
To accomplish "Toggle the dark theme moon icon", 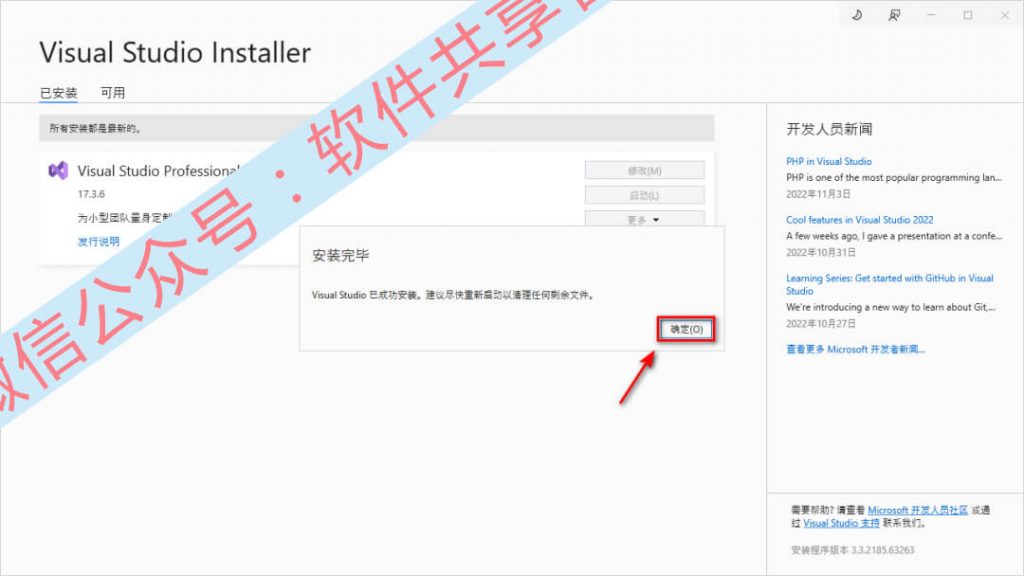I will pos(857,15).
